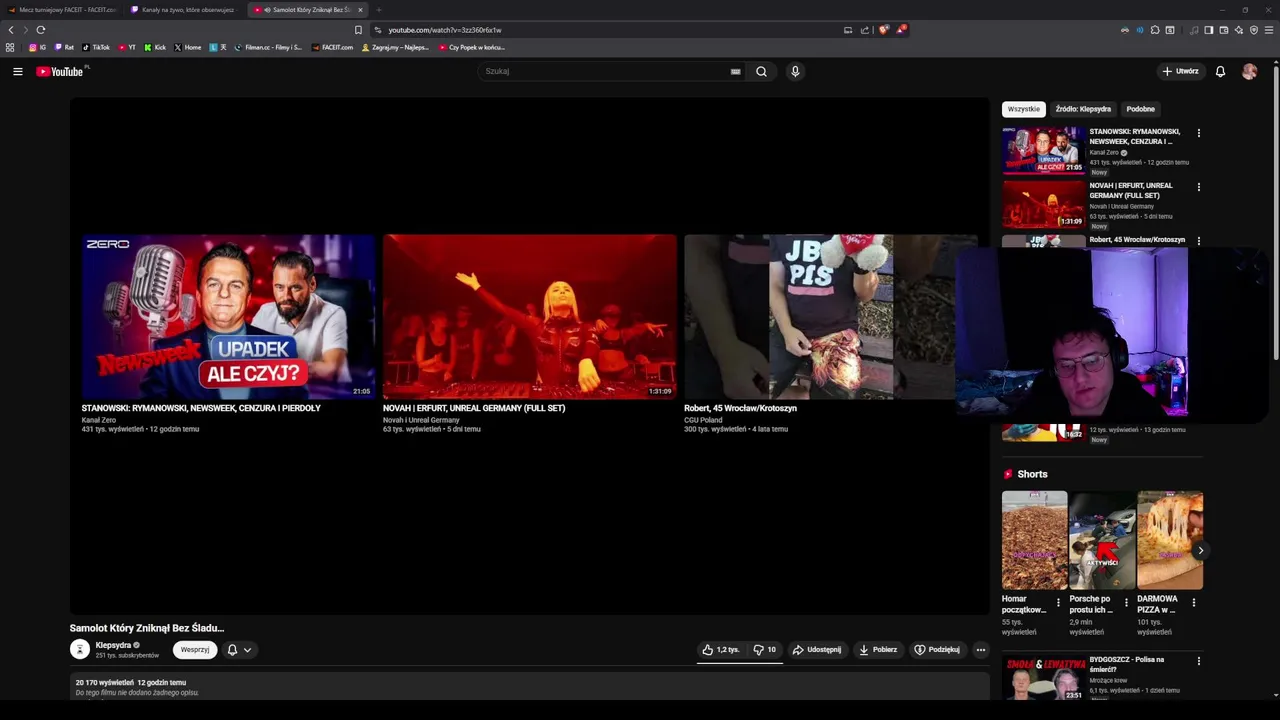The image size is (1280, 720).
Task: Open the on-screen keyboard icon in search
Action: coord(736,71)
